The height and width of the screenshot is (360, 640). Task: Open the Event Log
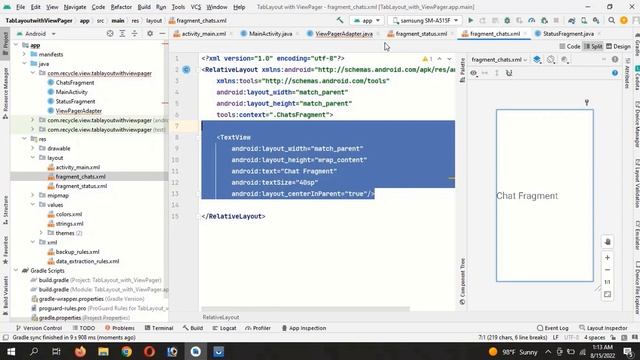pyautogui.click(x=553, y=328)
